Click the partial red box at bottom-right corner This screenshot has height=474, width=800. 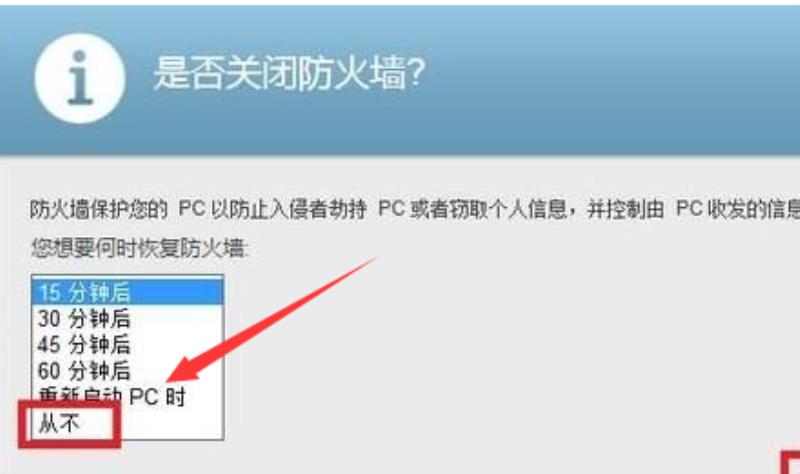tap(791, 463)
